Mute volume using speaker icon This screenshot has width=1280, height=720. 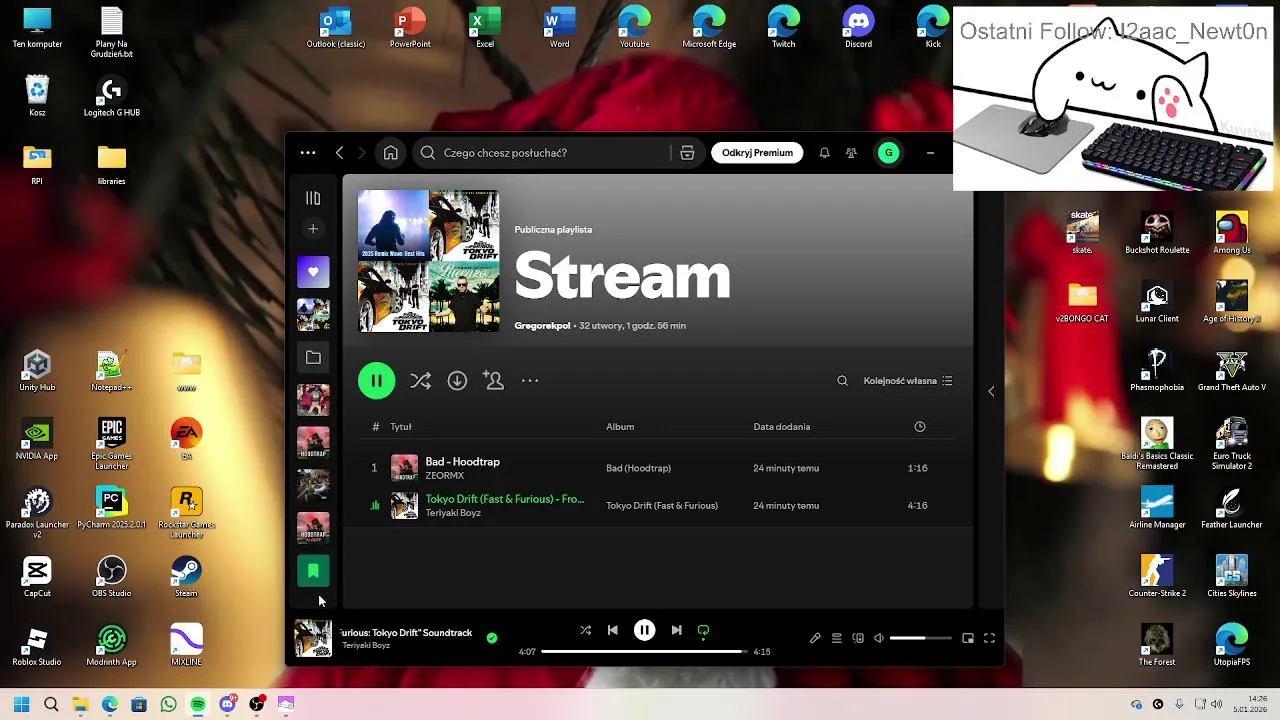878,638
